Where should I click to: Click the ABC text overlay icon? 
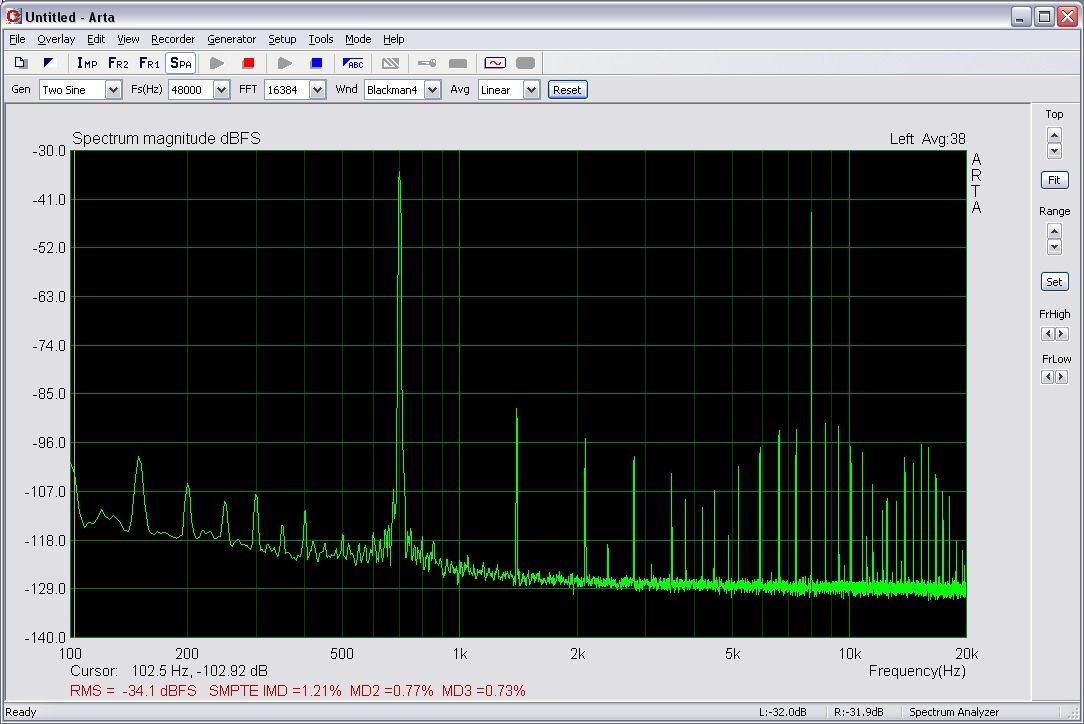pyautogui.click(x=353, y=63)
